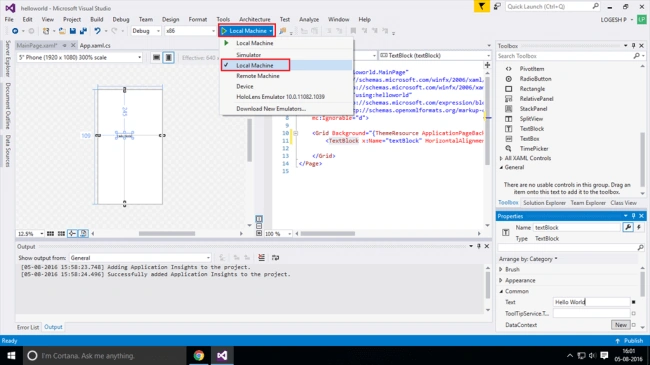This screenshot has height=365, width=650.
Task: Click the horizontal split view icon
Action: (259, 226)
